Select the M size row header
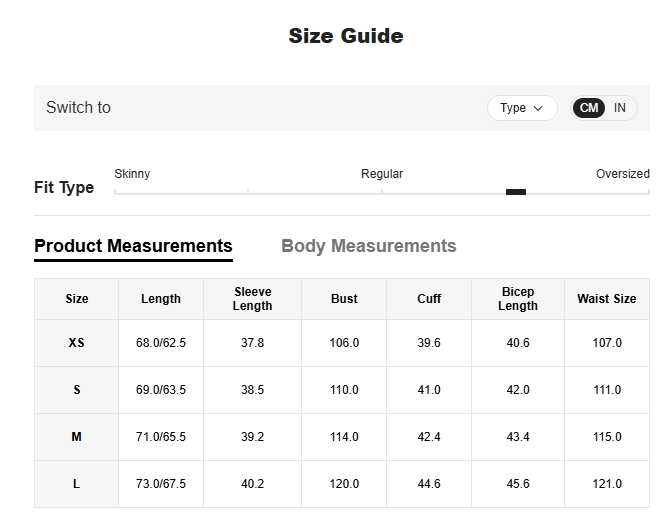Screen dimensions: 666x517 [x=76, y=437]
